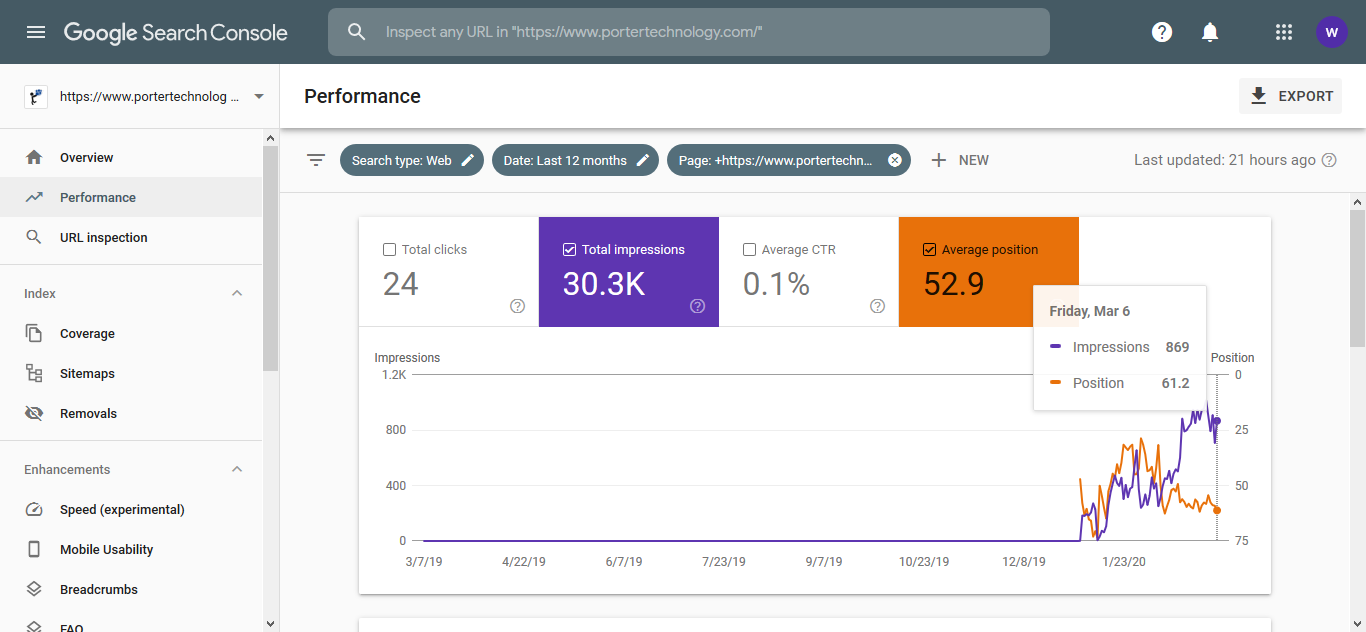Open the hamburger main menu
This screenshot has height=632, width=1366.
[36, 32]
